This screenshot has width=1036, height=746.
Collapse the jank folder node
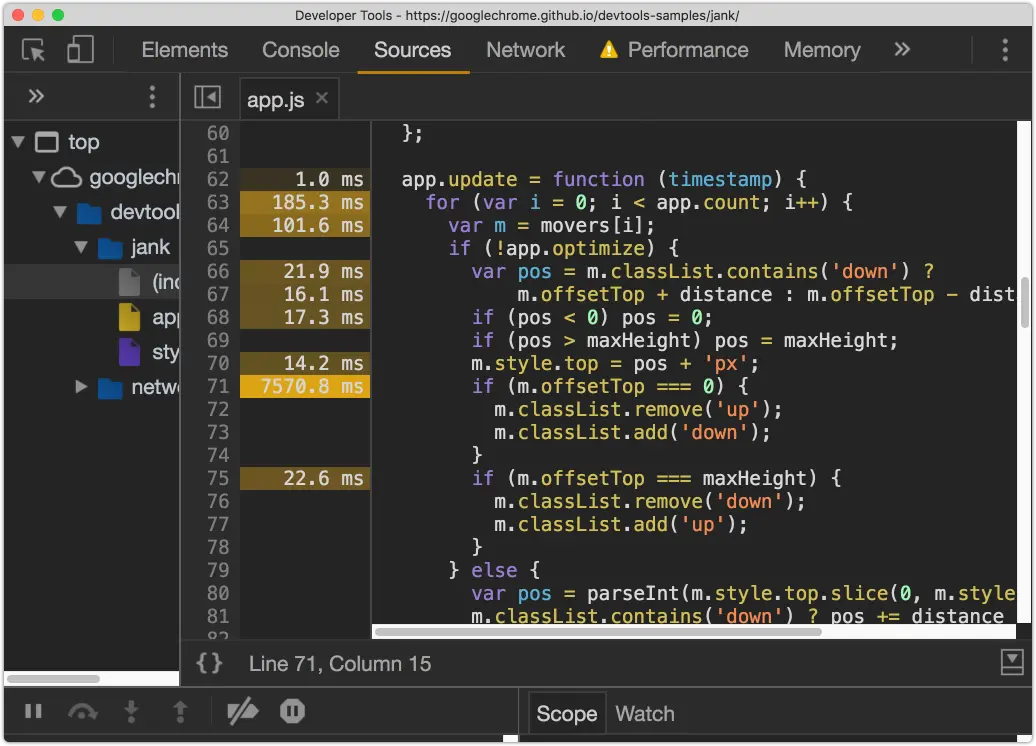point(81,246)
